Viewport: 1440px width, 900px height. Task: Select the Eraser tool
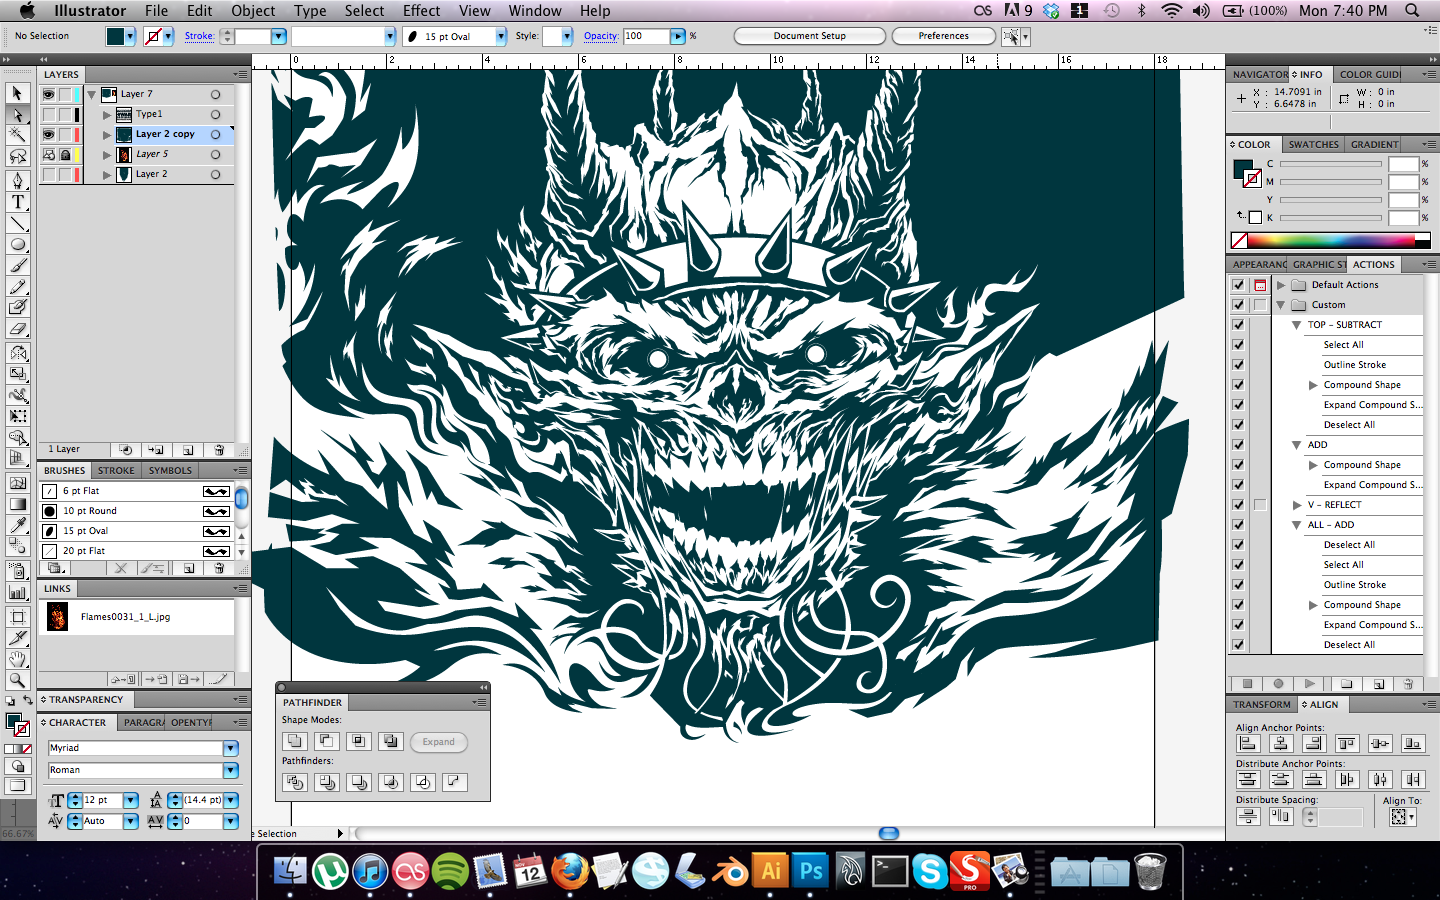click(17, 329)
